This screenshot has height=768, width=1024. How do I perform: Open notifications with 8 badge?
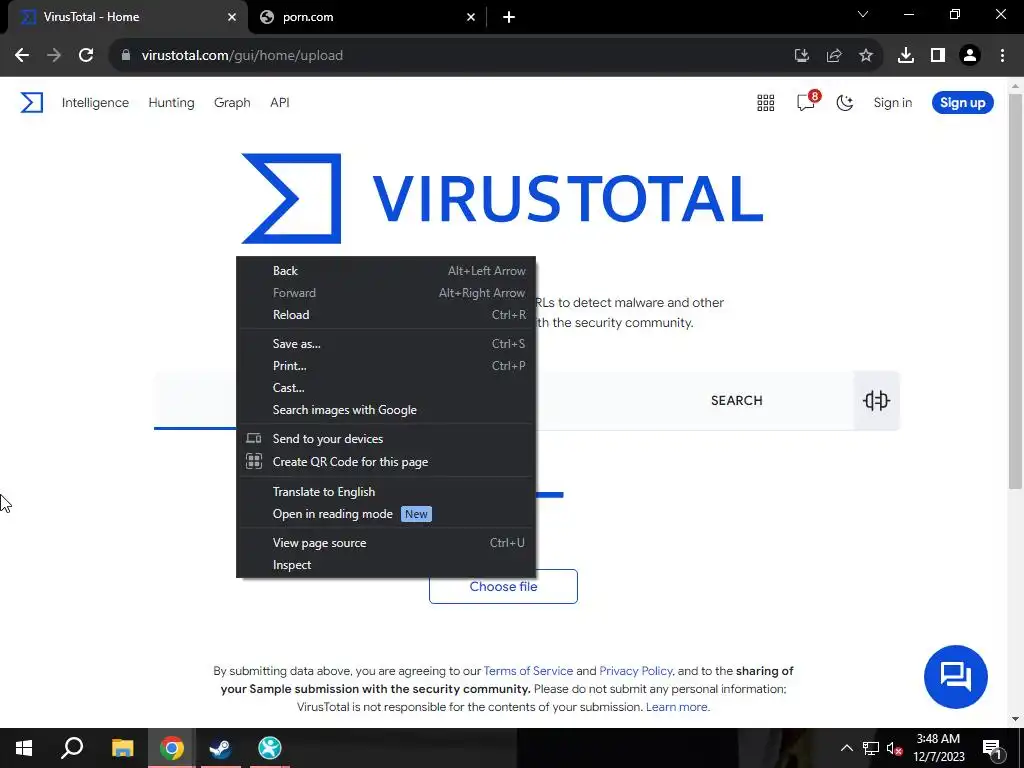point(807,101)
